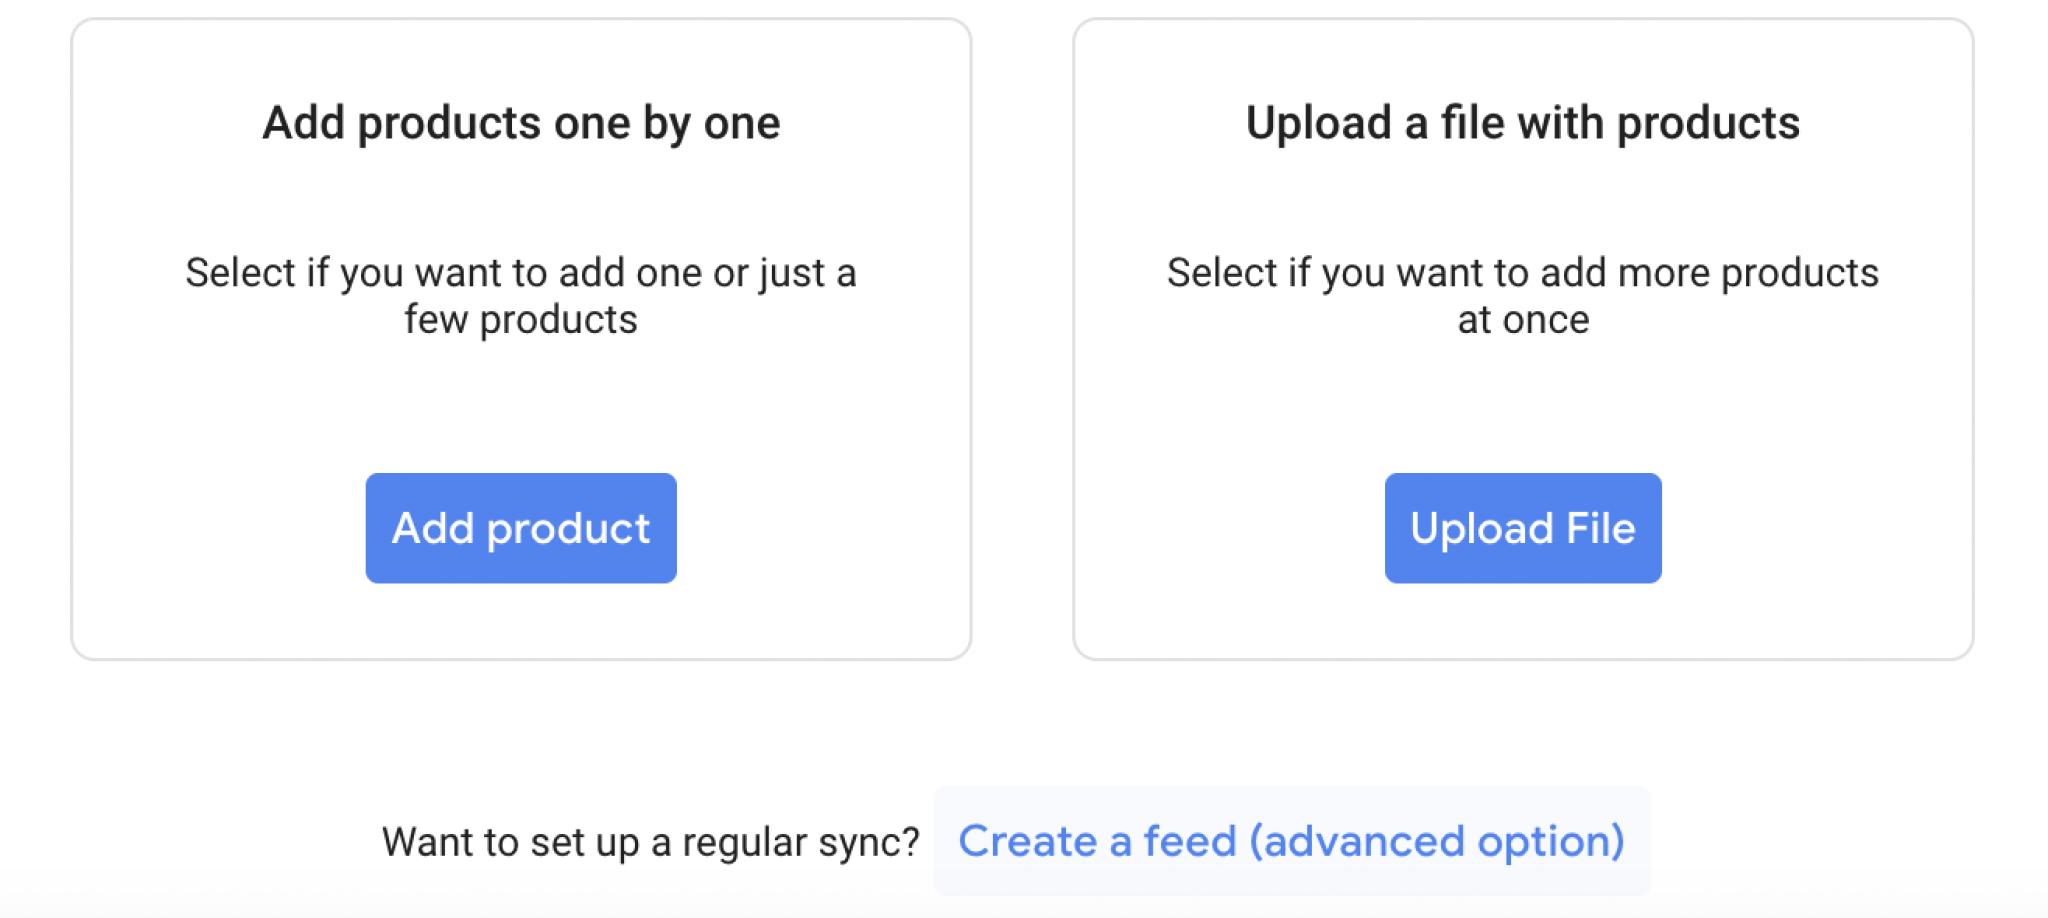Click "regular sync?" in the bottom prompt
This screenshot has width=2048, height=918.
[x=800, y=842]
